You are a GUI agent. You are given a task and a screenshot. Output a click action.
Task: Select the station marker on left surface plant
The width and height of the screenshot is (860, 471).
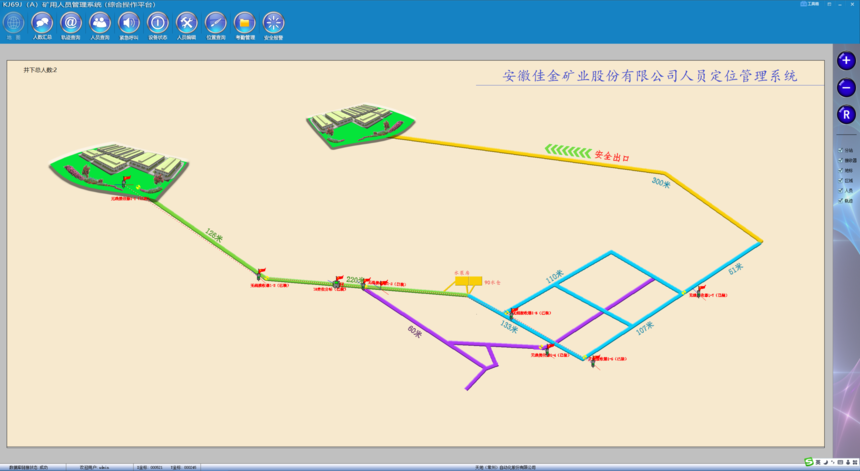tap(126, 181)
